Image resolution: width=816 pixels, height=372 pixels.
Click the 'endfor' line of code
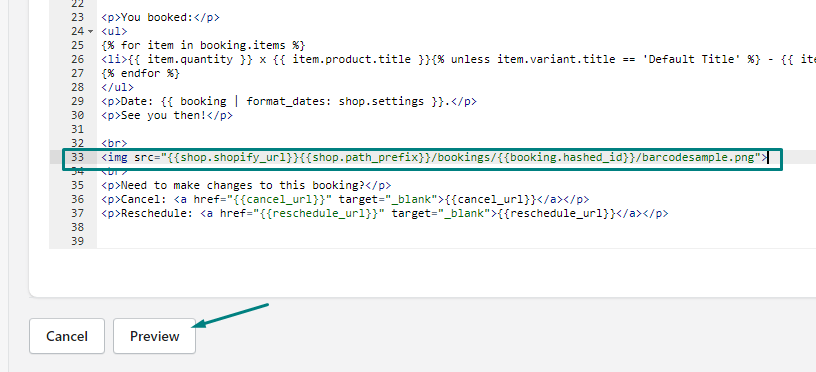click(x=141, y=73)
